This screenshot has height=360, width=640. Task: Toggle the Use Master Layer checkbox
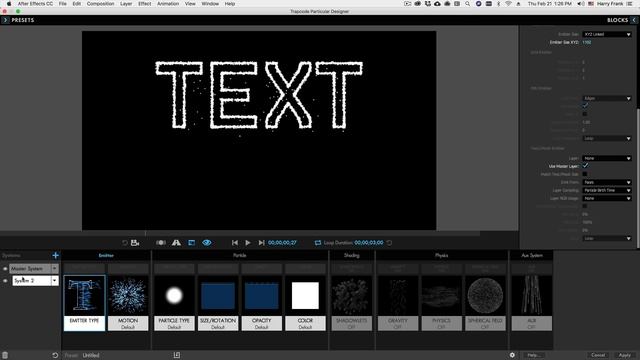point(585,166)
